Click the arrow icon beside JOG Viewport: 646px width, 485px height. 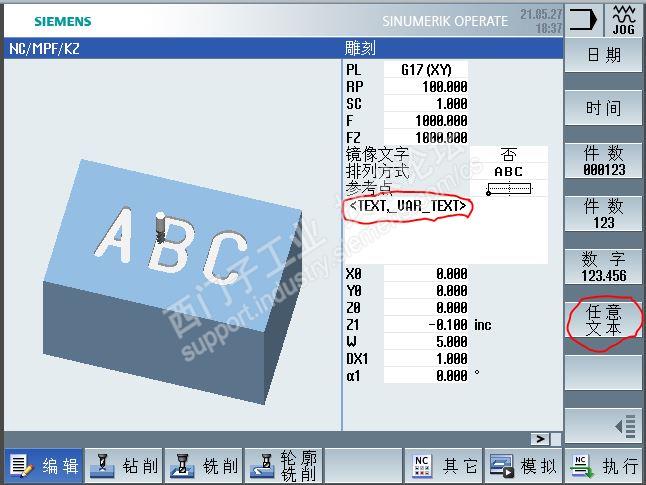(583, 20)
